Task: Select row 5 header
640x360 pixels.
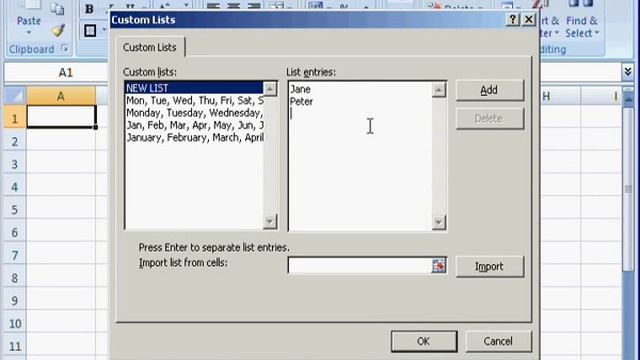Action: tap(15, 210)
